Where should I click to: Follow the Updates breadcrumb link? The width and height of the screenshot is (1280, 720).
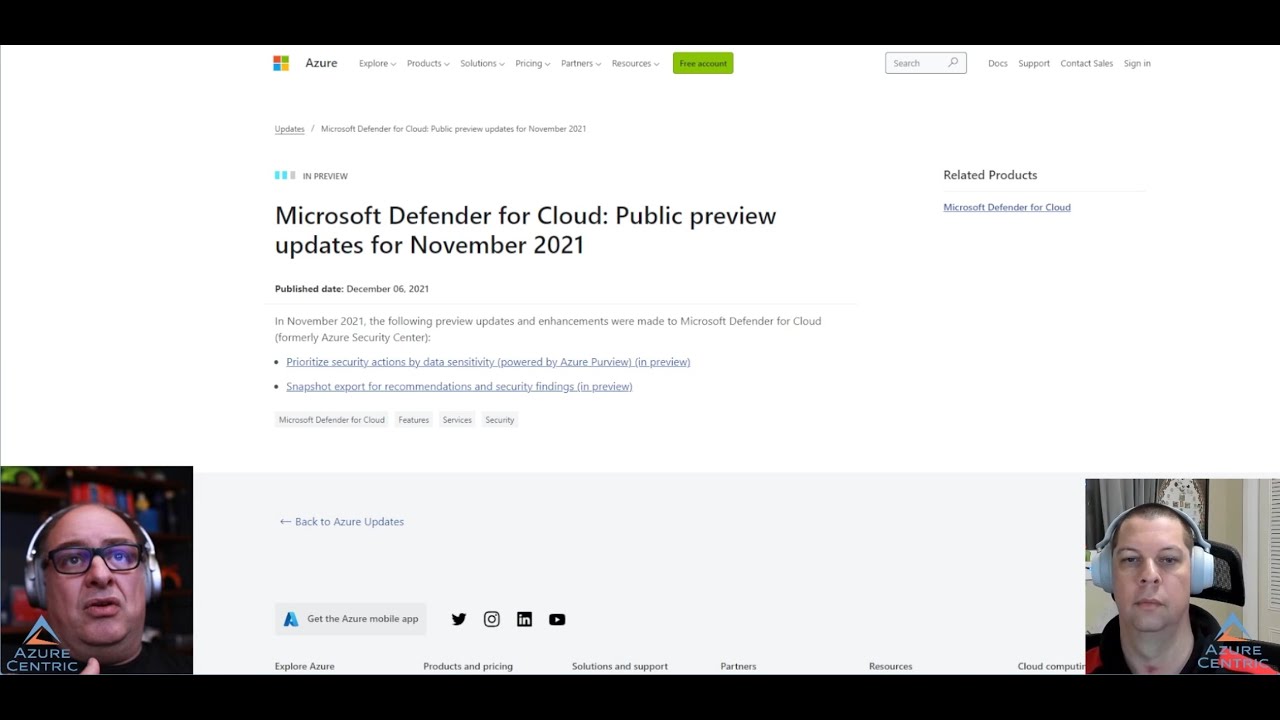[290, 129]
